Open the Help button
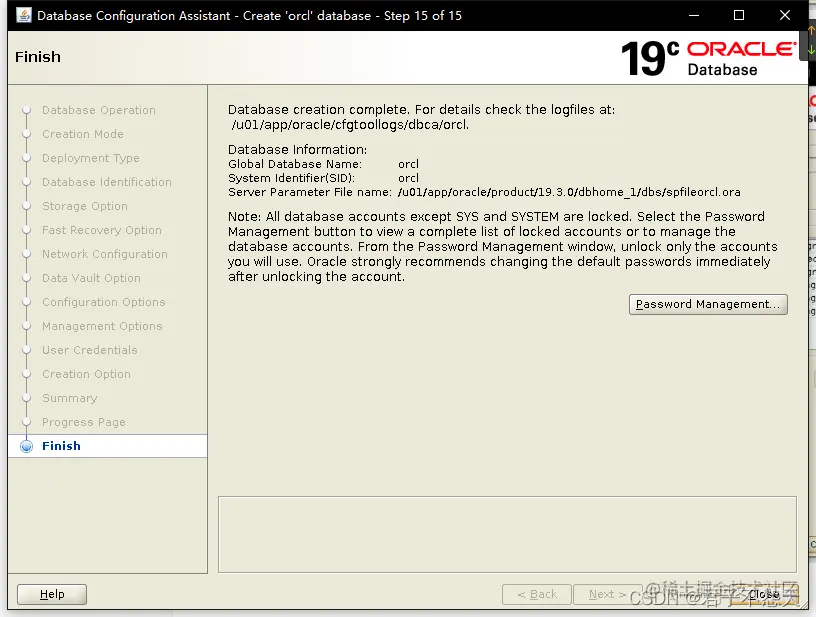816x617 pixels. [x=52, y=594]
